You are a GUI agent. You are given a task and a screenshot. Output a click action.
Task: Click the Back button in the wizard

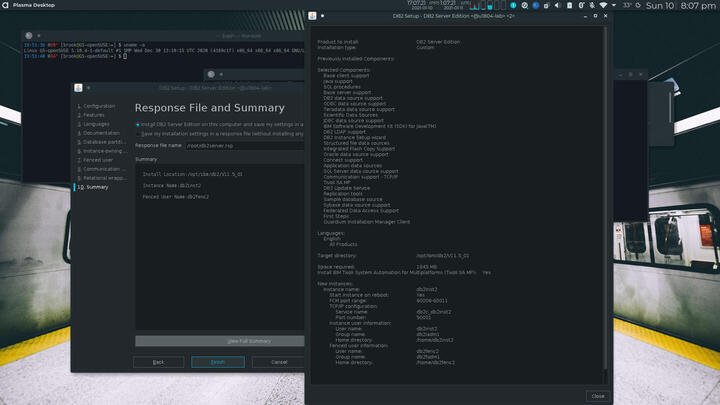pyautogui.click(x=158, y=362)
